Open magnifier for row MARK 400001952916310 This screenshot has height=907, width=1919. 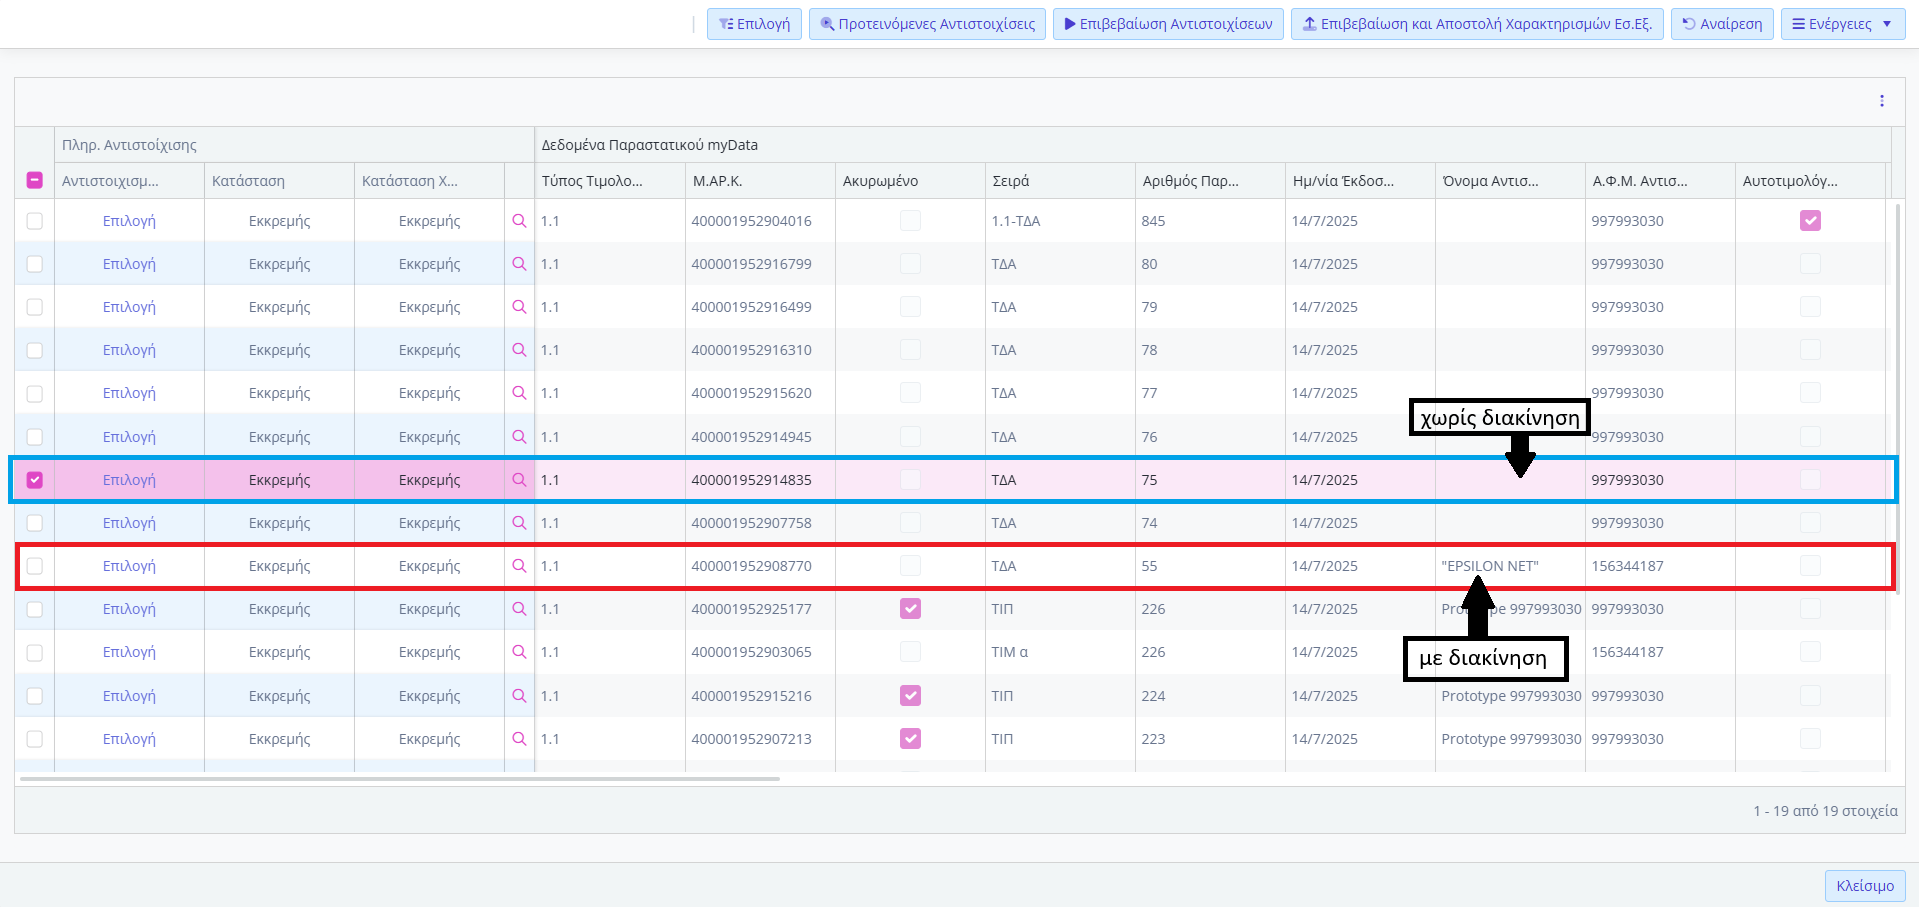(519, 350)
